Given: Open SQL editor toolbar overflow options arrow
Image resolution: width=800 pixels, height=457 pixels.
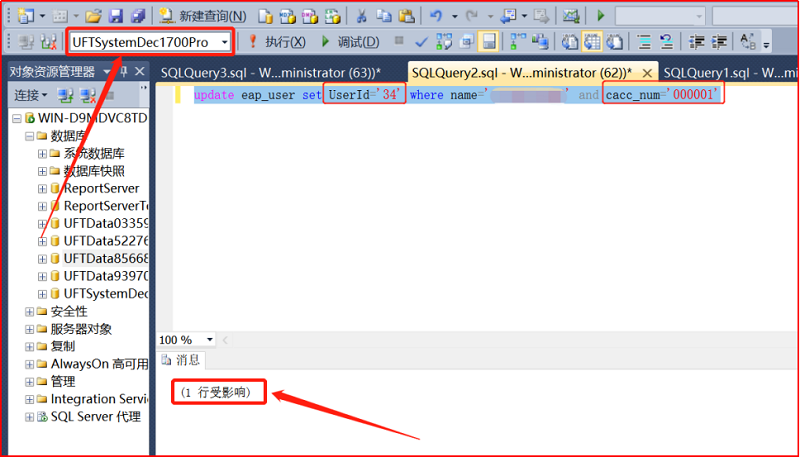Looking at the screenshot, I should (x=766, y=45).
